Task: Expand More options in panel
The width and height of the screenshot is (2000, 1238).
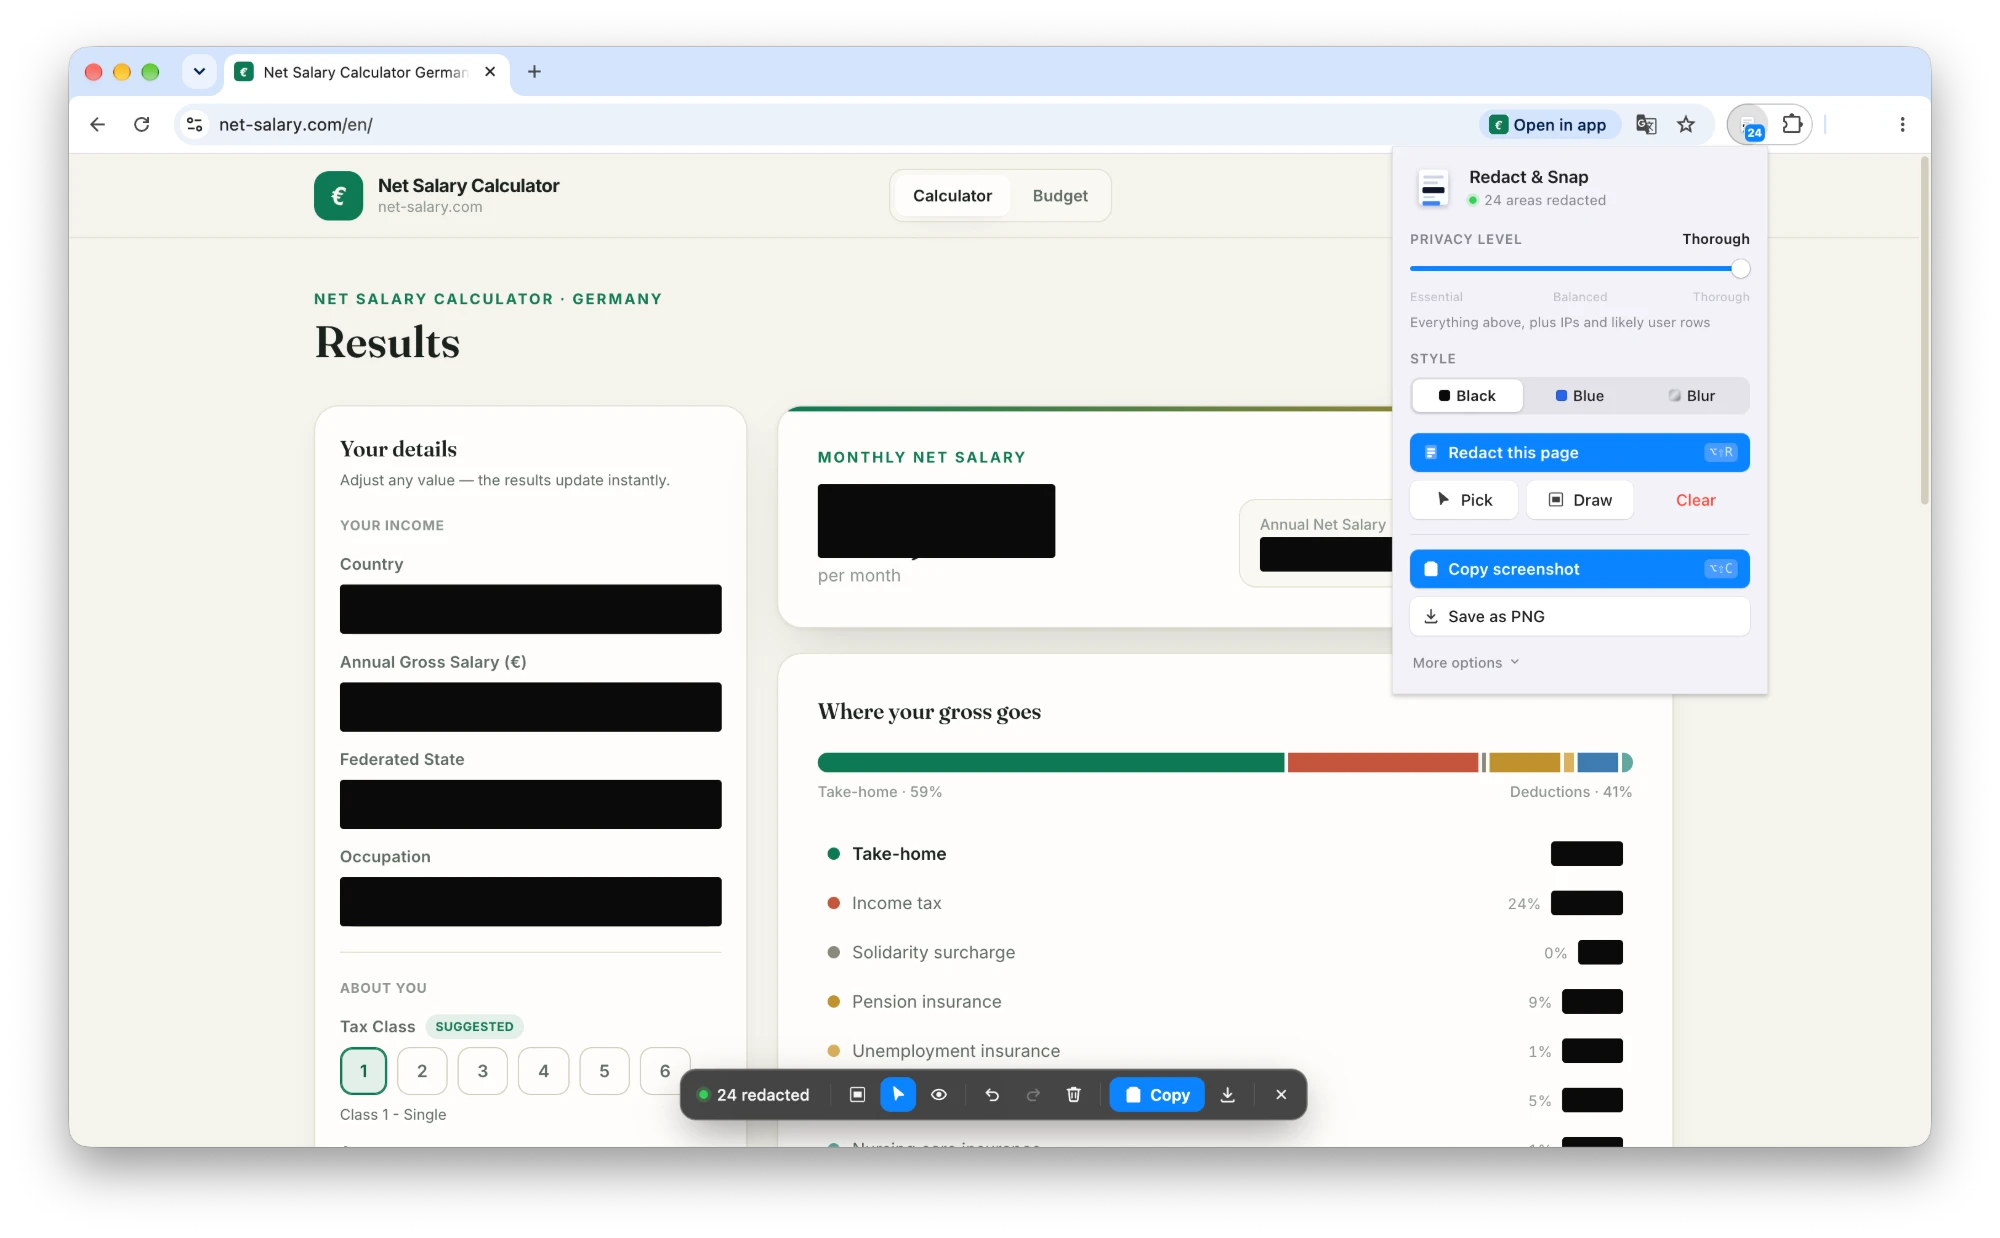Action: [x=1465, y=662]
